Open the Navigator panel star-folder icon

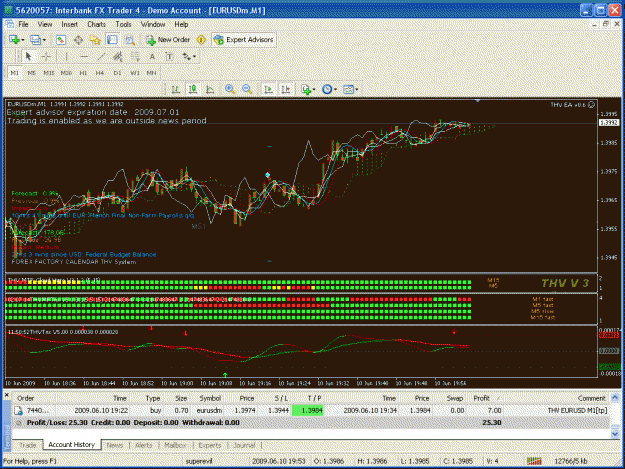click(x=95, y=40)
